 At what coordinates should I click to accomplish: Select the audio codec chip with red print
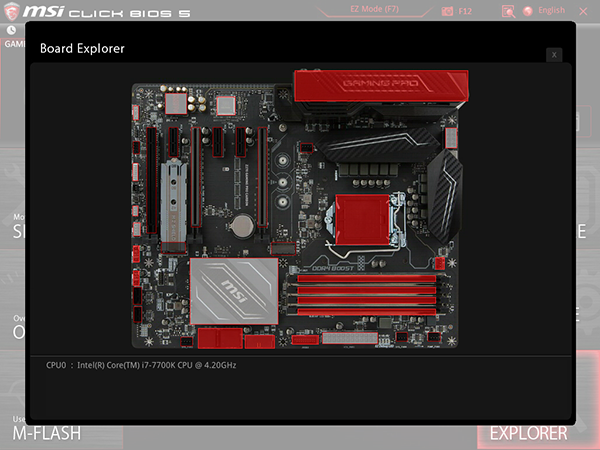click(x=176, y=104)
